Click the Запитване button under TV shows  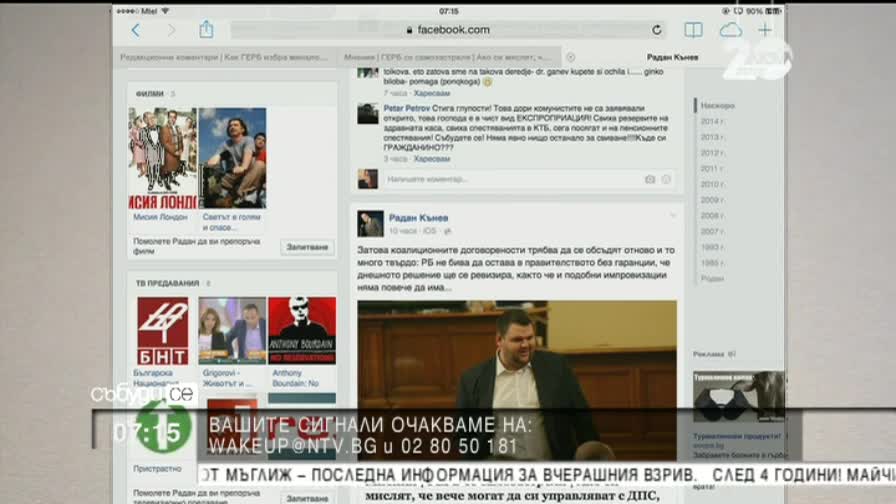point(307,498)
